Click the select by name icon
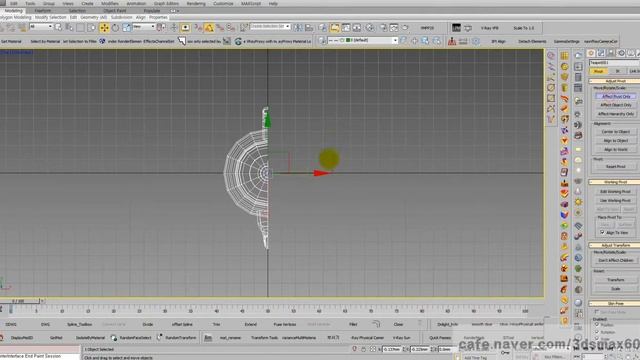The image size is (640, 360). pyautogui.click(x=70, y=28)
